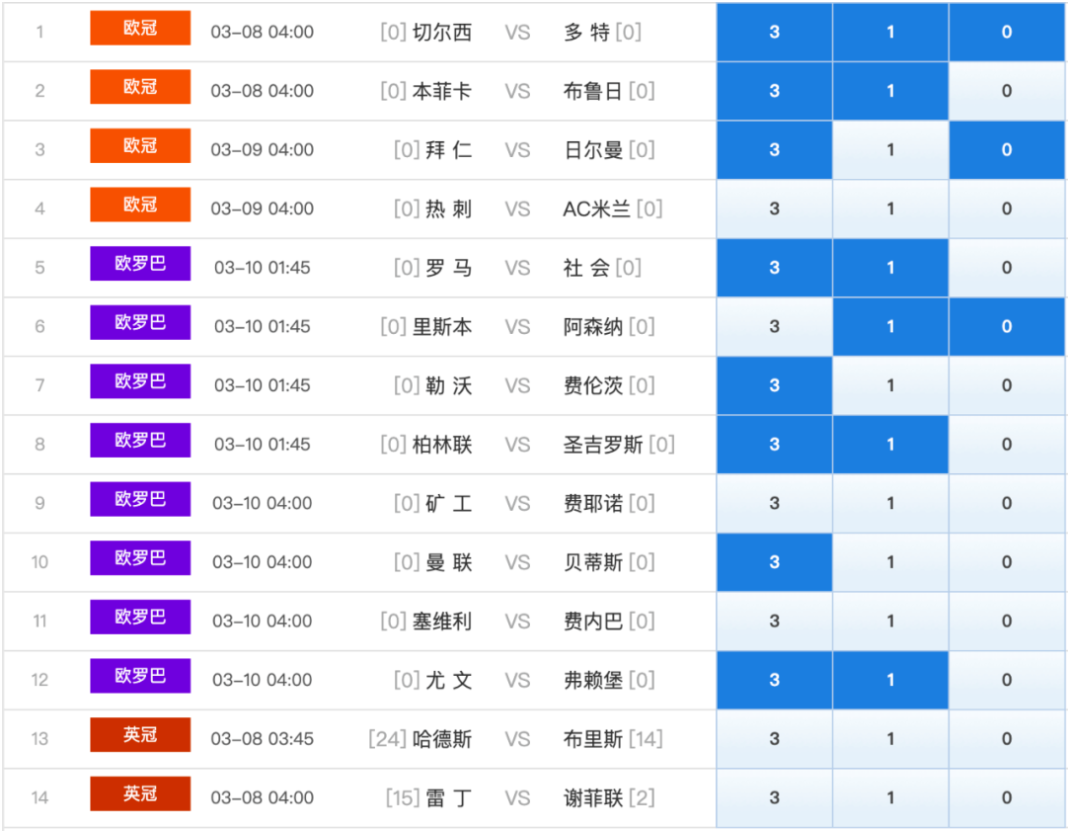The height and width of the screenshot is (832, 1069).
Task: Toggle option 3 for 拜仁 vs 日尔曼
Action: click(774, 150)
